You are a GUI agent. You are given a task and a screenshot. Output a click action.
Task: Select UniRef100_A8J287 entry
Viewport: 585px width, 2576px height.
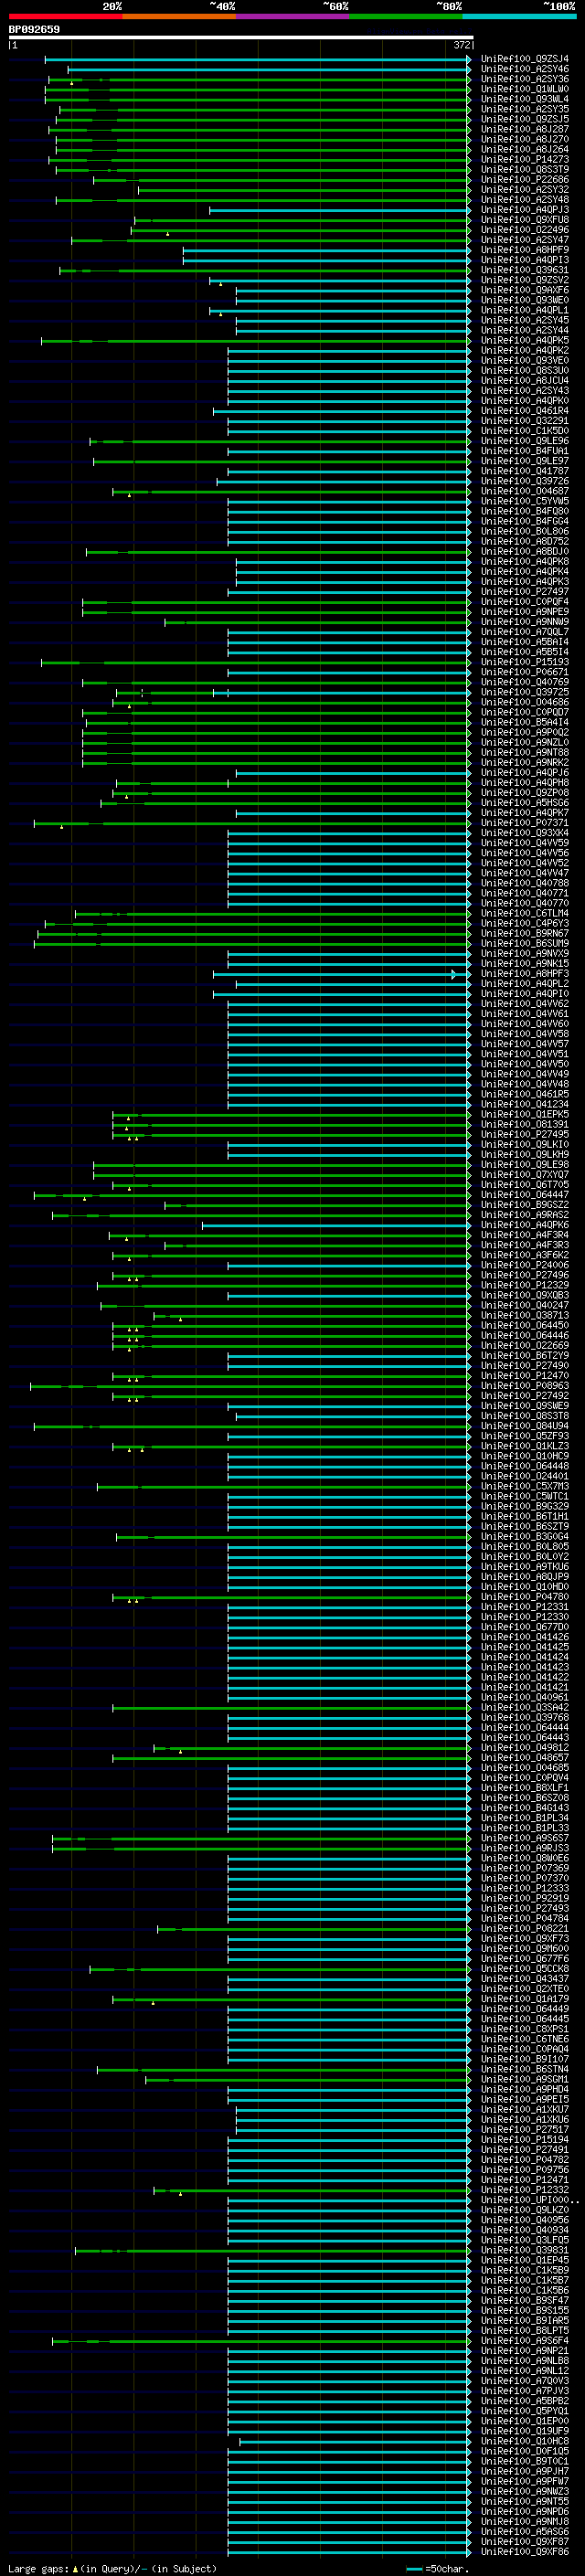tap(524, 129)
